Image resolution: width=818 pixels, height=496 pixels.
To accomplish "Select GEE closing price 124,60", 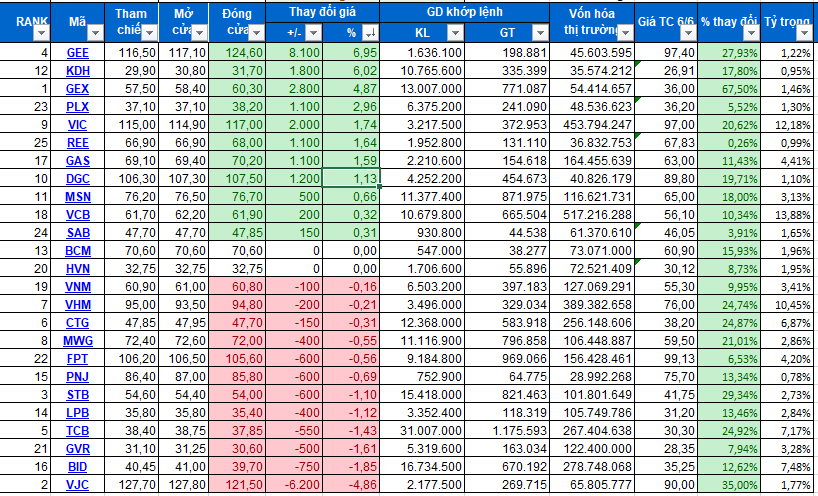I will point(237,53).
